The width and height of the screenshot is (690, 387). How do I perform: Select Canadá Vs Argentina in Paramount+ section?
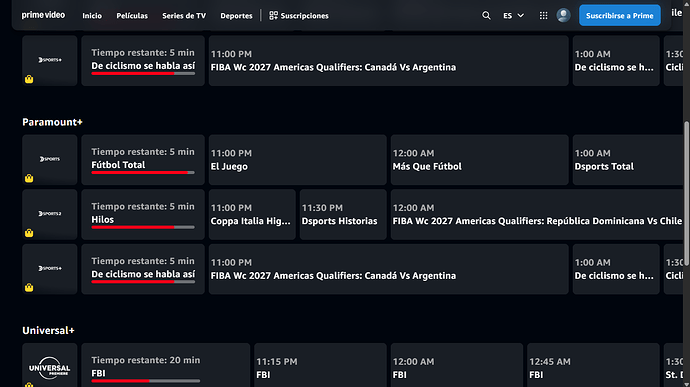coord(389,269)
